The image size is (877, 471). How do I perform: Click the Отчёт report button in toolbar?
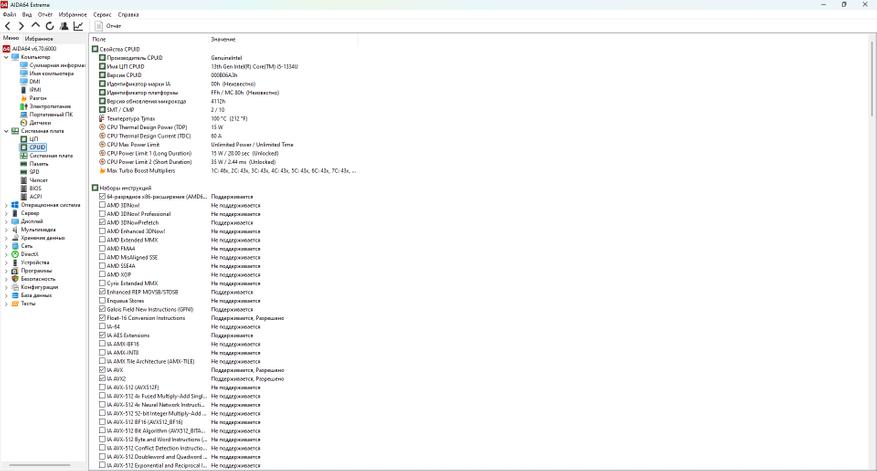[108, 26]
